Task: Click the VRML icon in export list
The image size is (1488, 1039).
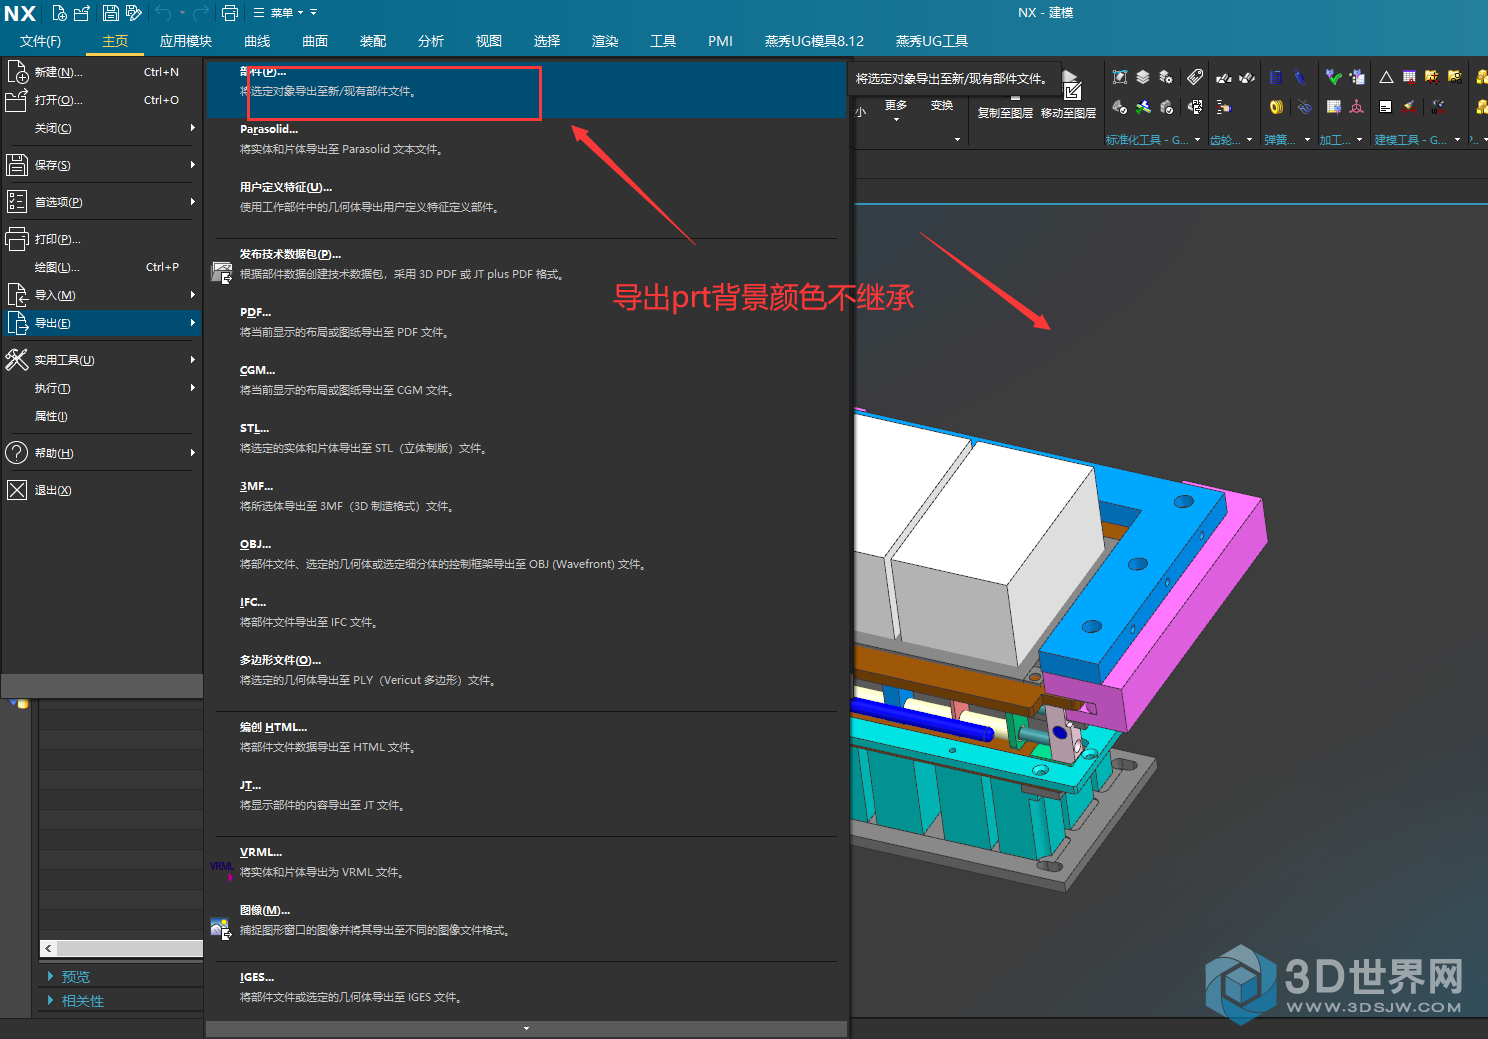Action: click(x=221, y=870)
